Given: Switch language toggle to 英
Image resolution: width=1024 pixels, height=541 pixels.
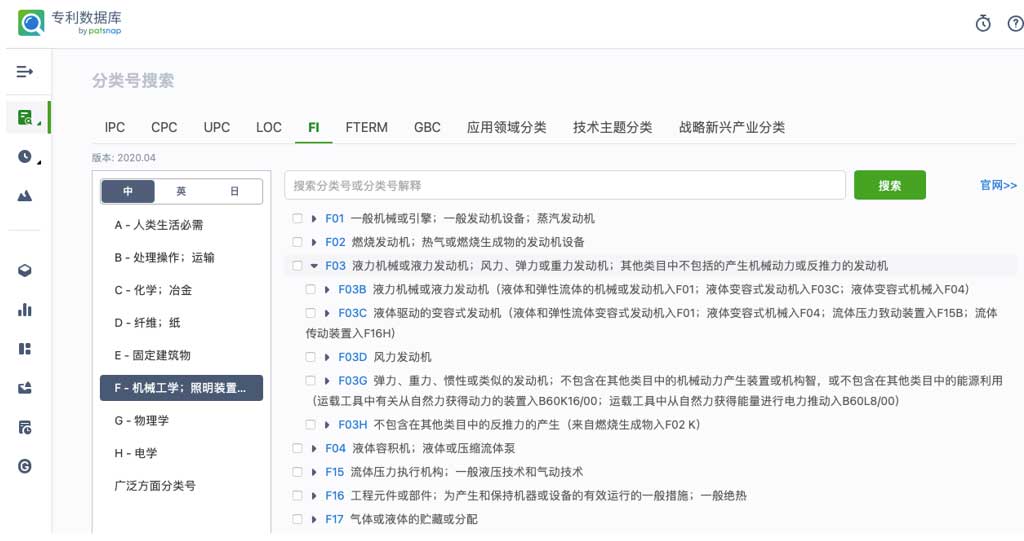Looking at the screenshot, I should pos(181,191).
